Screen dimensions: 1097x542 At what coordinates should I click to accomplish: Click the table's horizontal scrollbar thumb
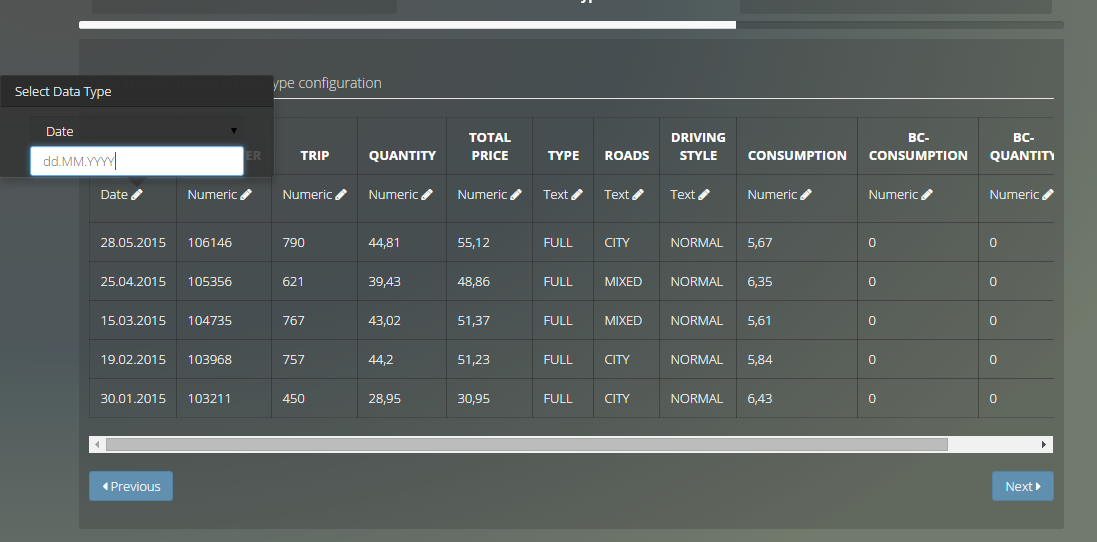[526, 444]
